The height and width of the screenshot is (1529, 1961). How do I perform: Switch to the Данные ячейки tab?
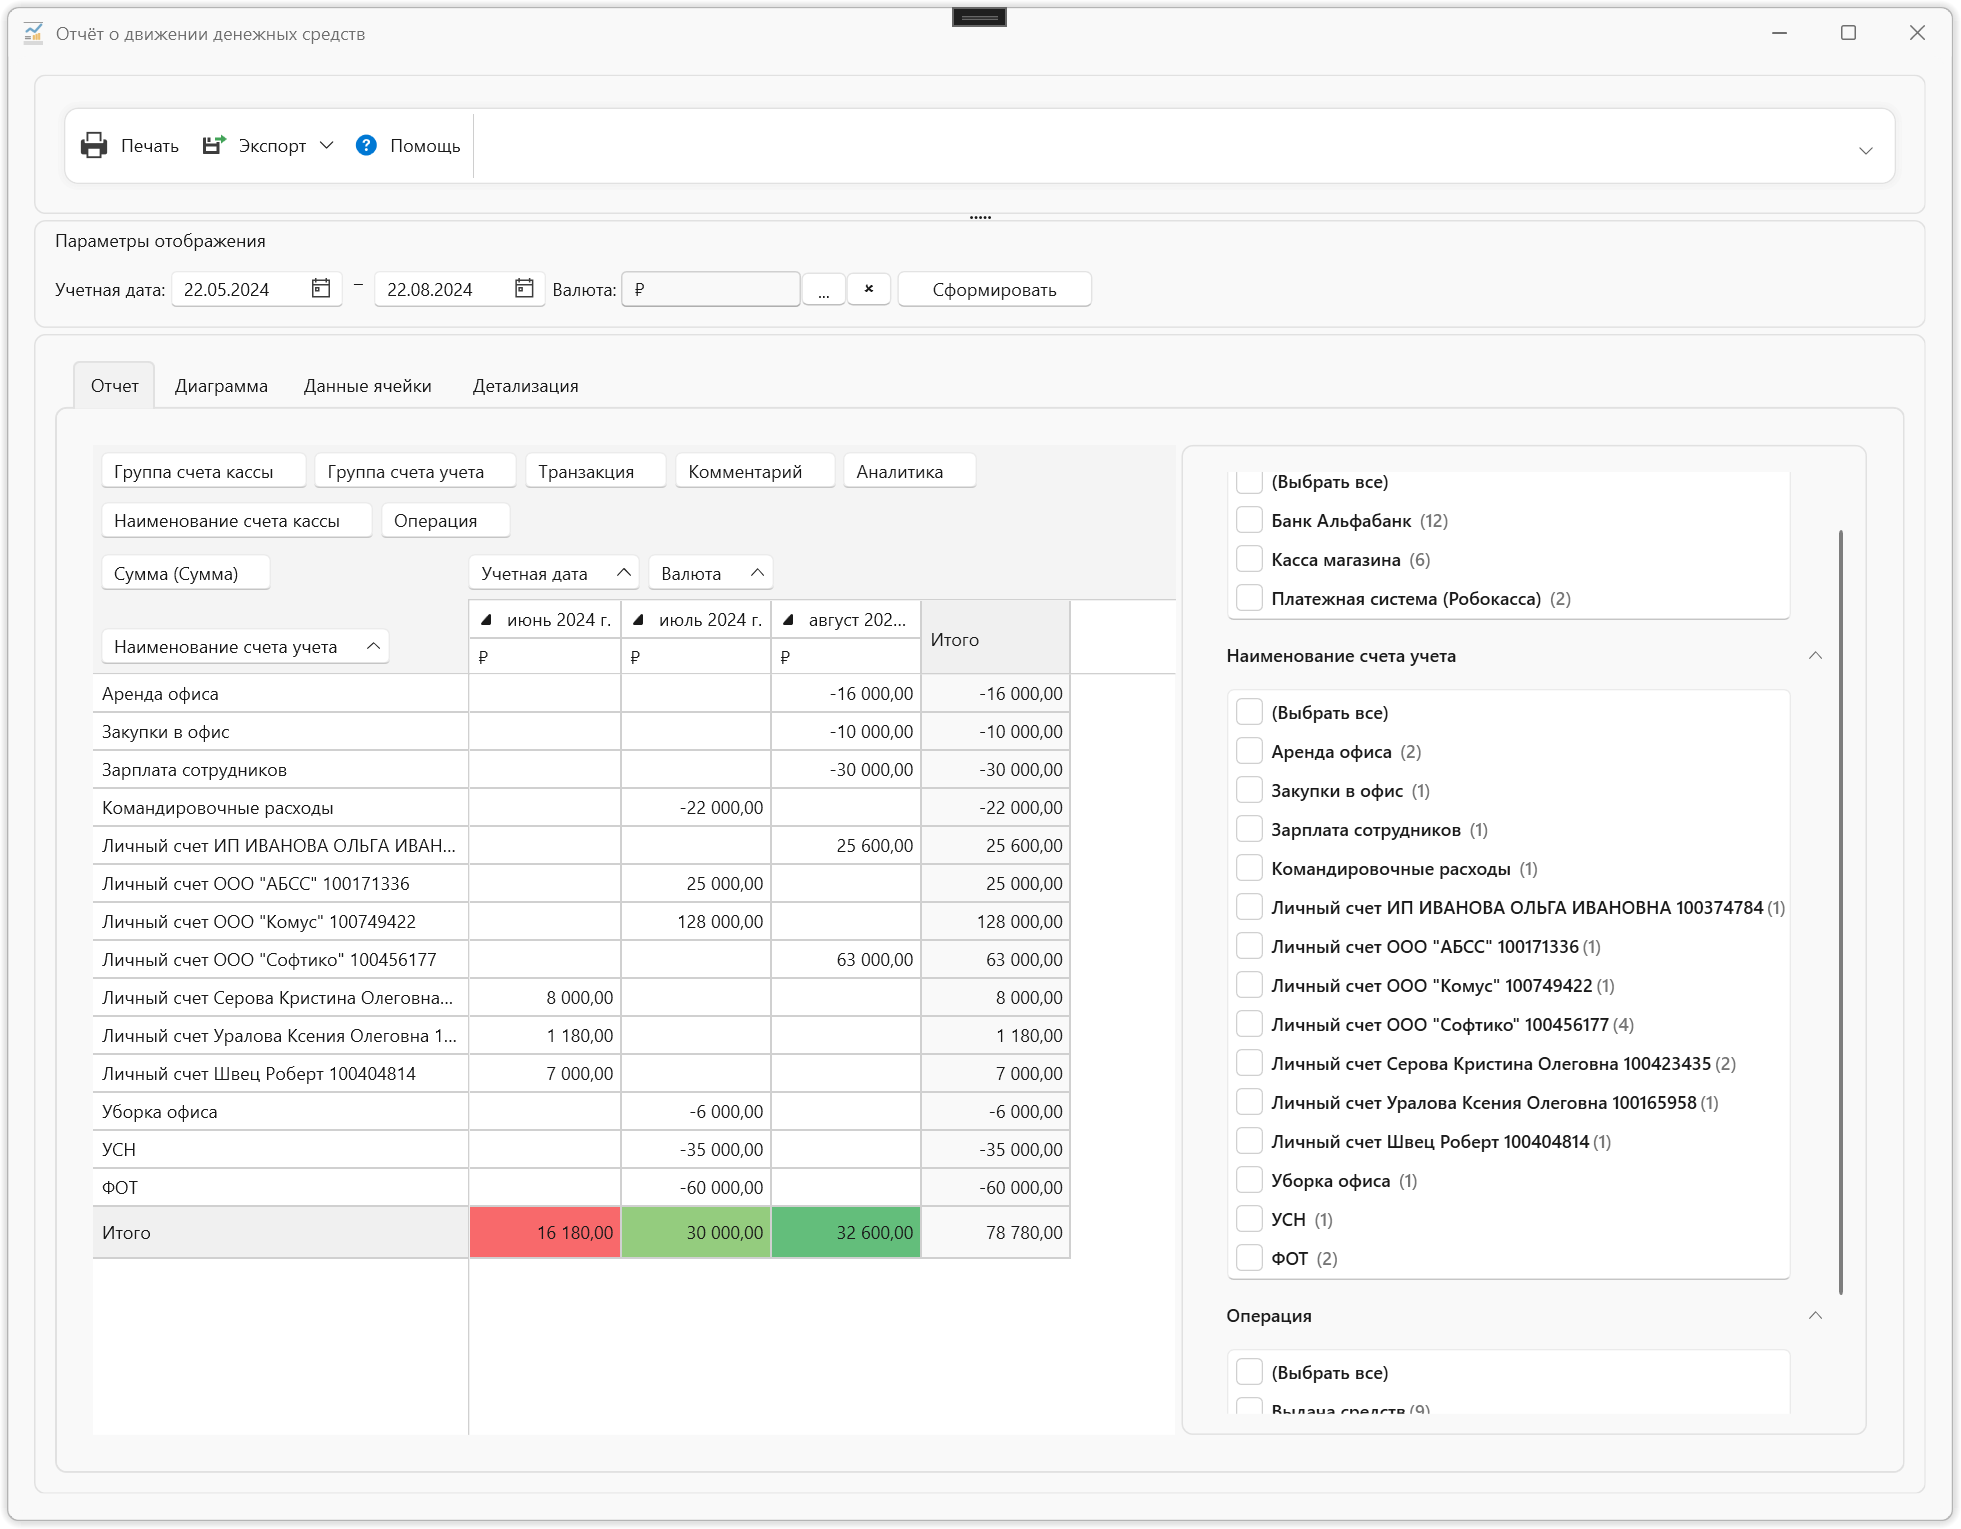(368, 386)
